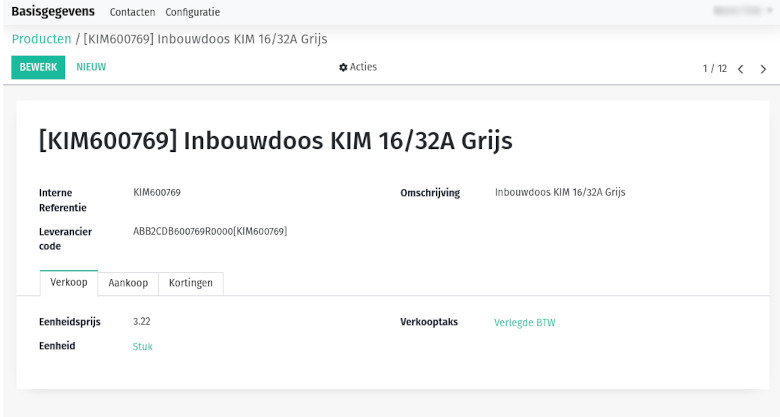This screenshot has height=417, width=780.
Task: Click the Interne Referentie label
Action: click(63, 200)
